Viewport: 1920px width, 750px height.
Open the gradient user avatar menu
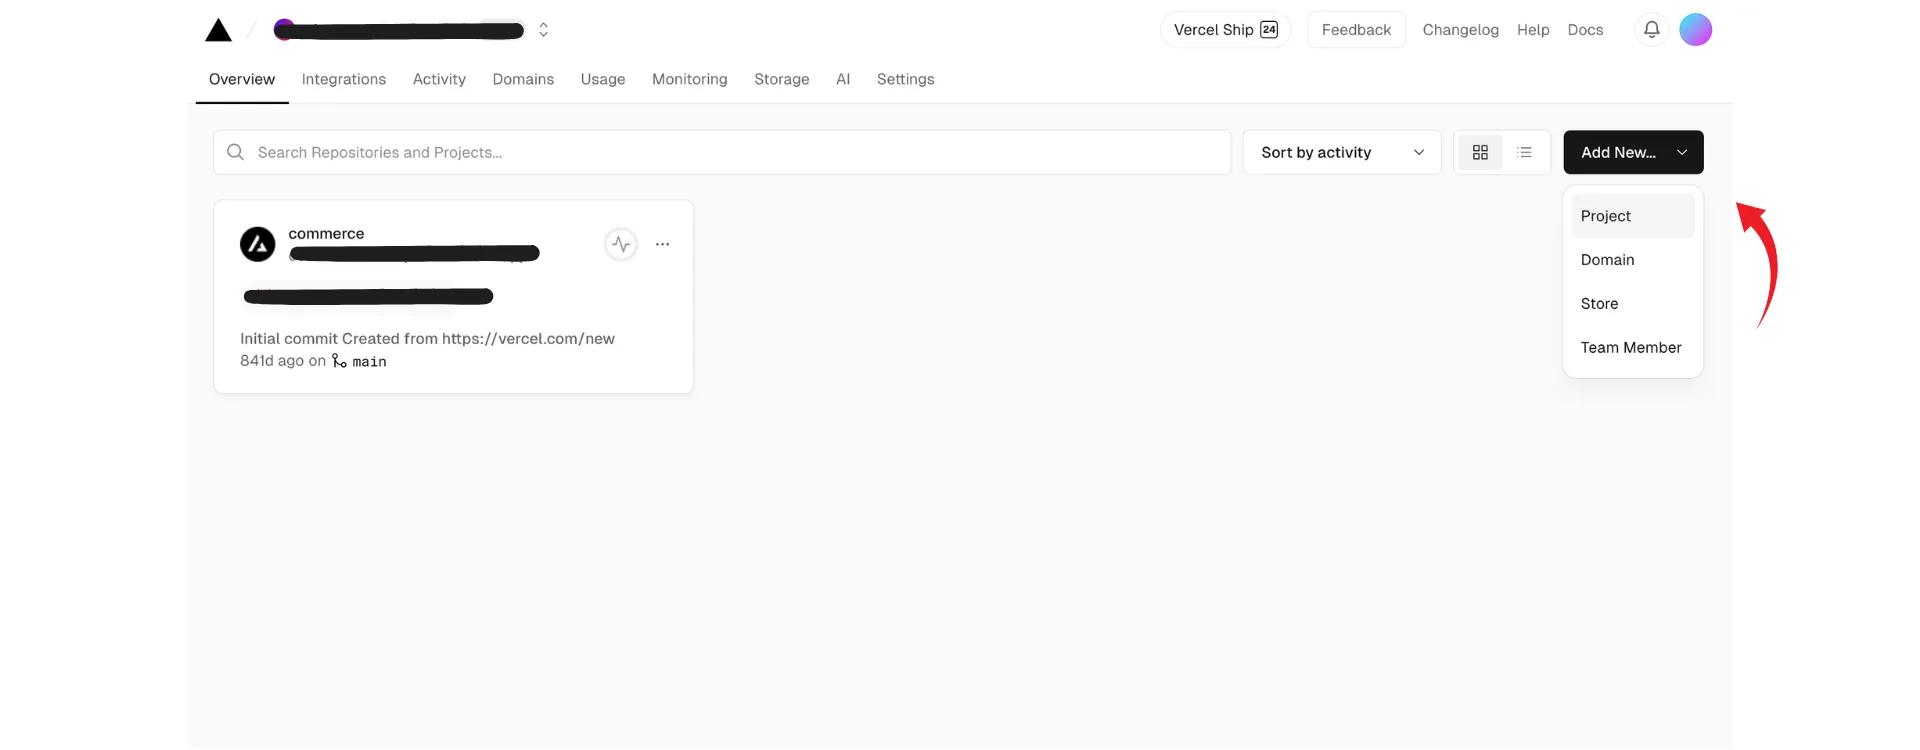1695,30
